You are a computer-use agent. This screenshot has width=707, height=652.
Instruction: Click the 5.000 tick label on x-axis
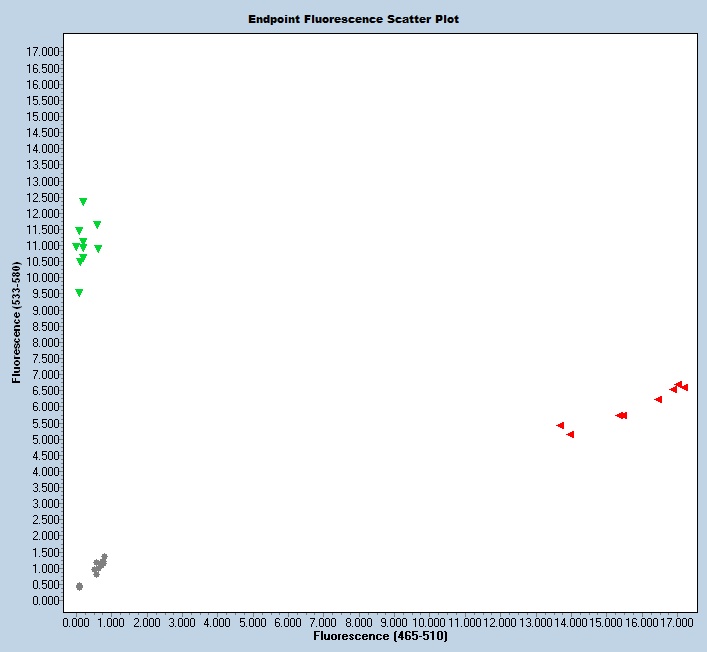click(253, 622)
